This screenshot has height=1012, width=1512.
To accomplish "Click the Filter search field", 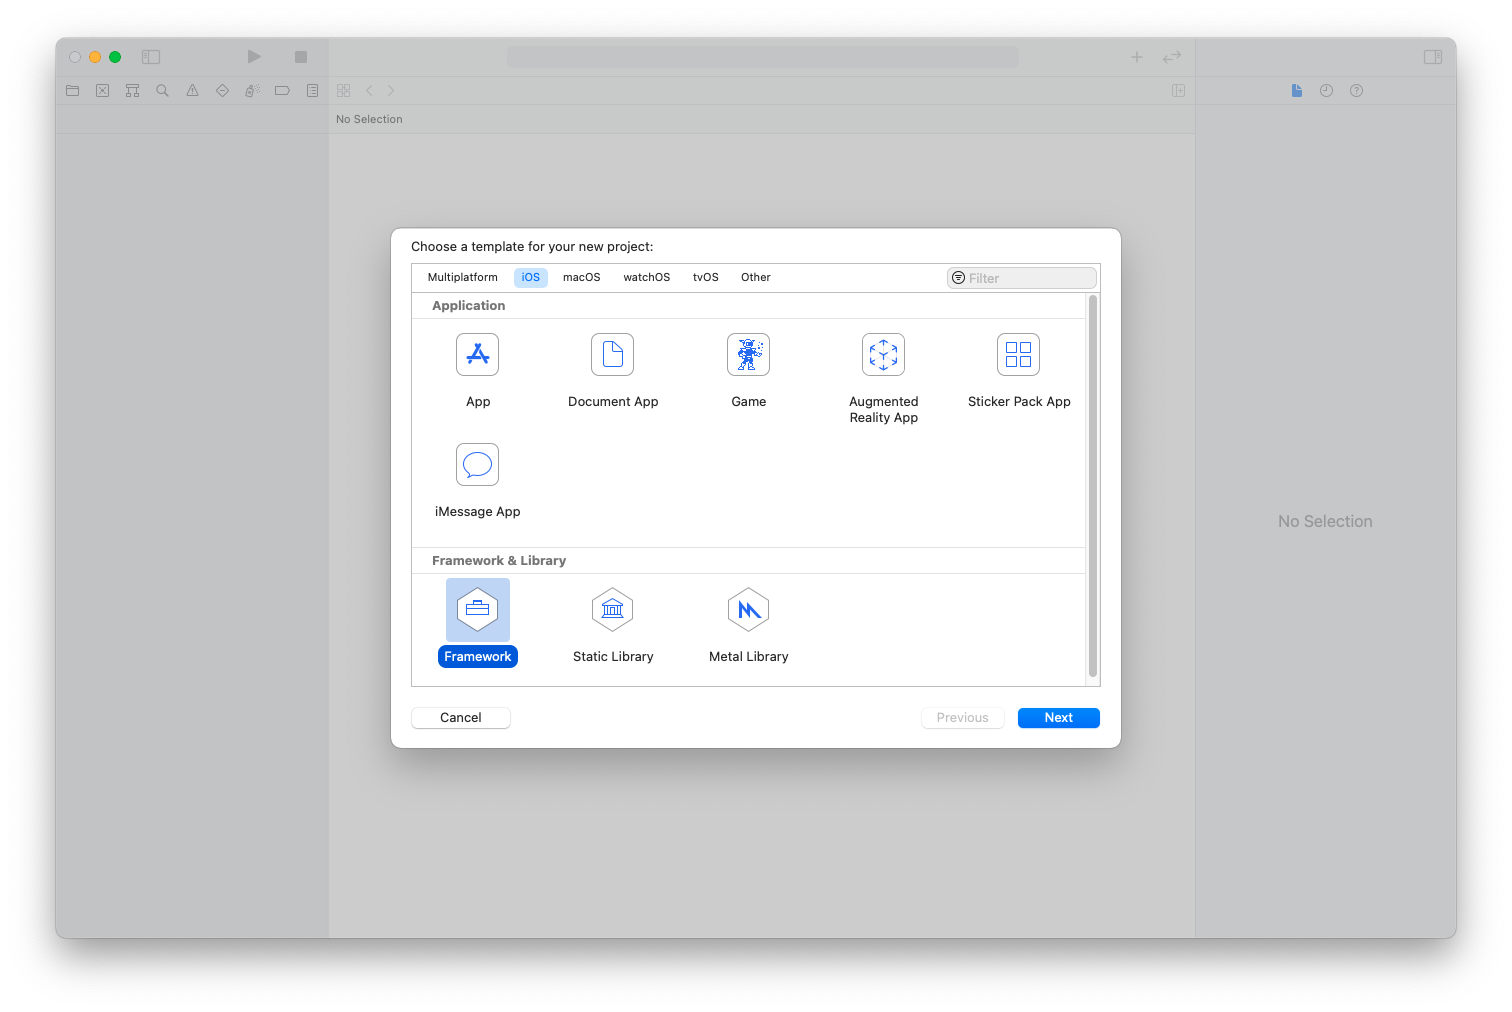I will click(x=1021, y=278).
